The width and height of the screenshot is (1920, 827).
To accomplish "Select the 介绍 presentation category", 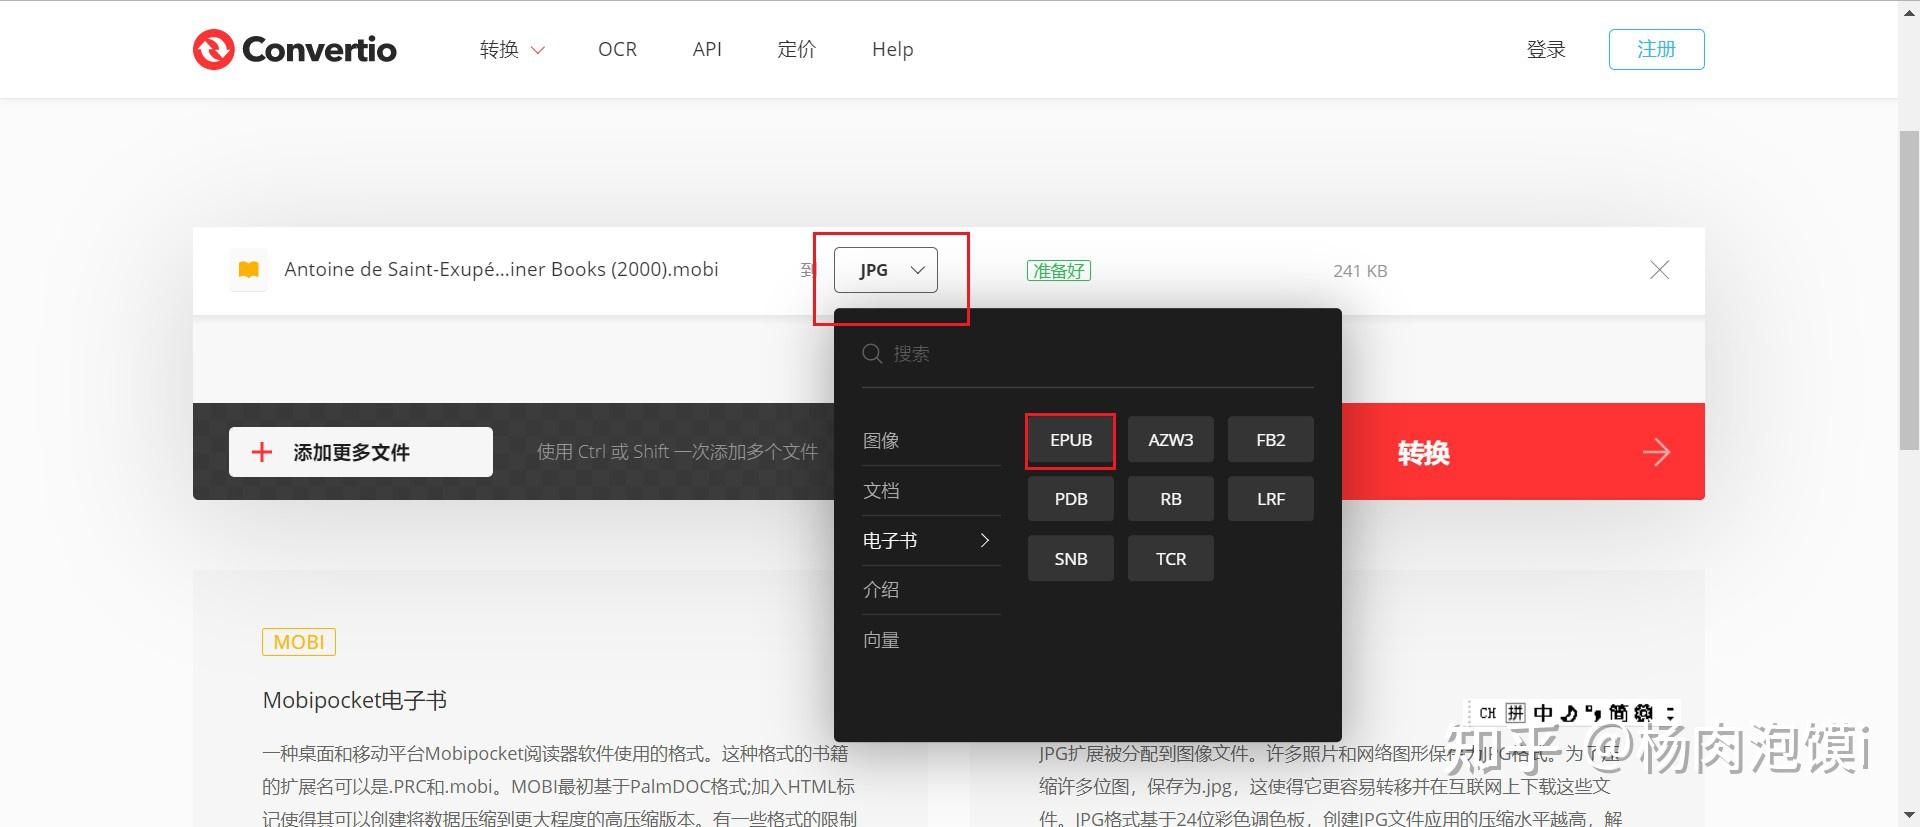I will click(x=881, y=589).
